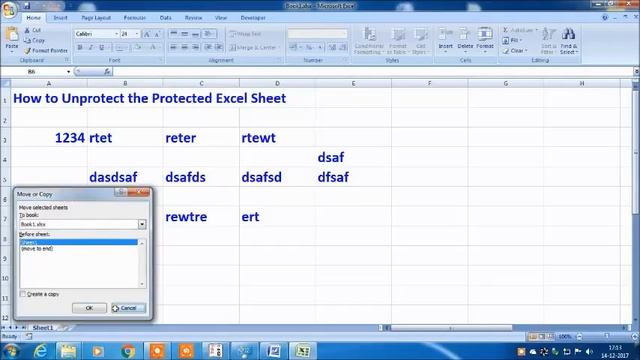
Task: Open Cell Styles gallery
Action: (420, 41)
